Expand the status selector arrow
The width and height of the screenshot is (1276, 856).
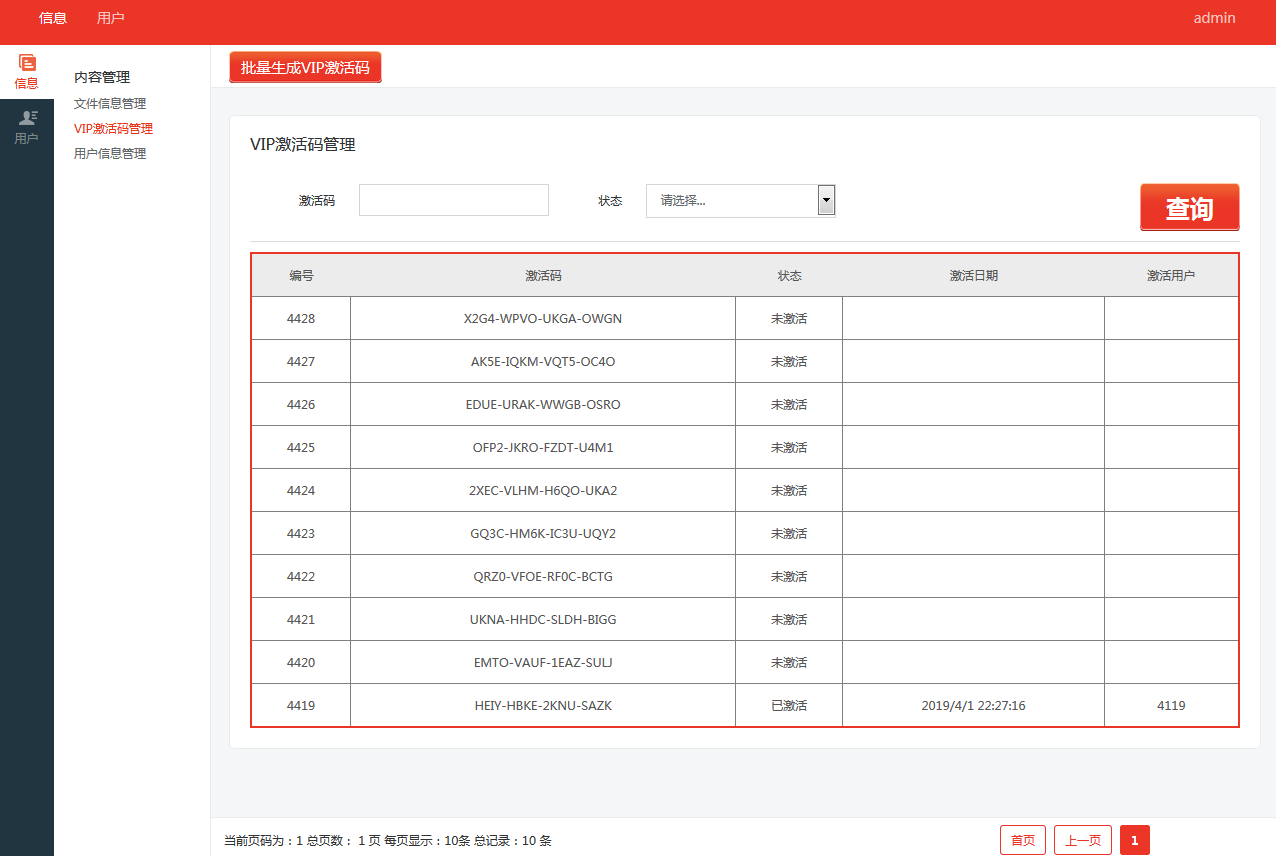(826, 200)
